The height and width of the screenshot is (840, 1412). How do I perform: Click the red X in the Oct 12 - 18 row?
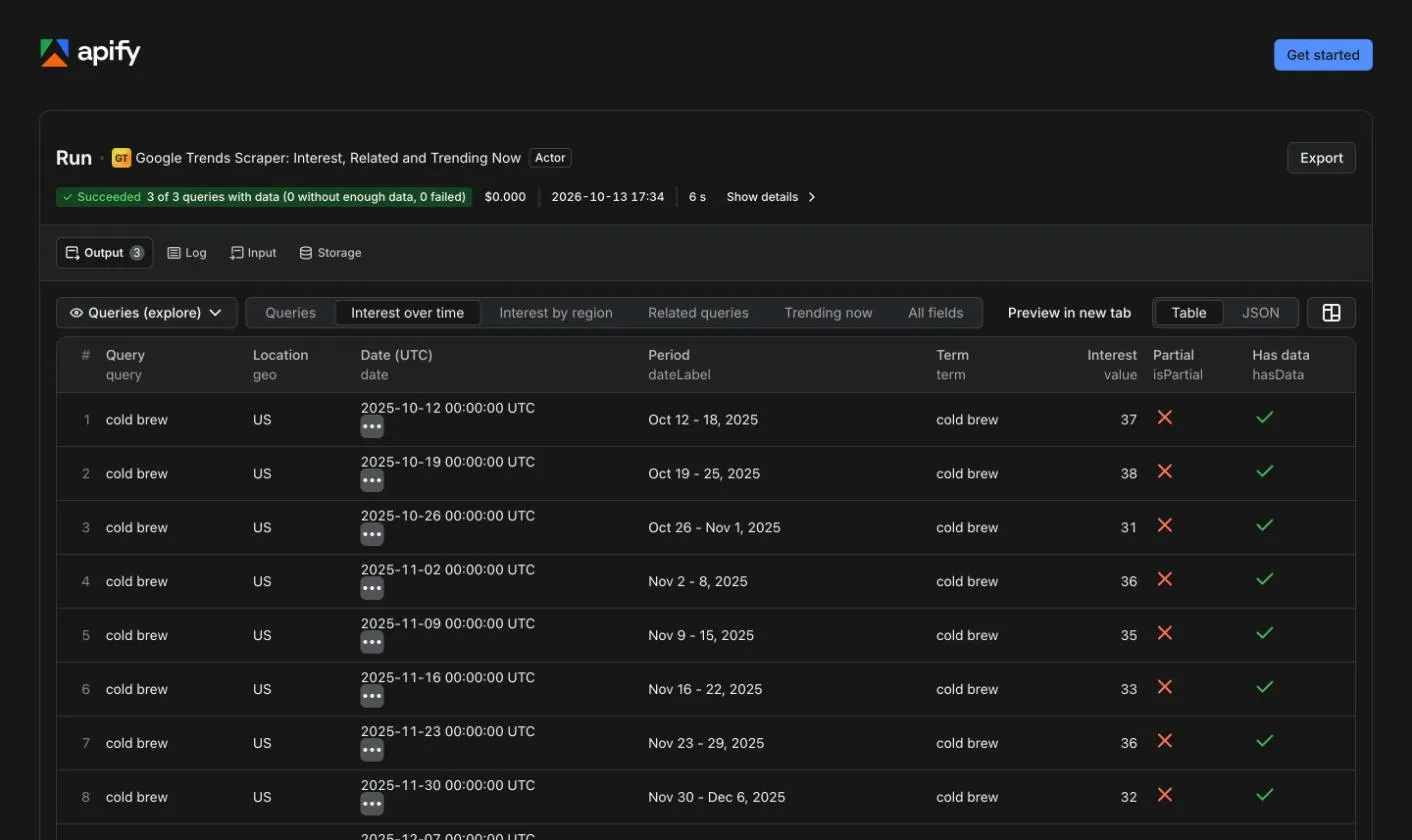[x=1165, y=418]
